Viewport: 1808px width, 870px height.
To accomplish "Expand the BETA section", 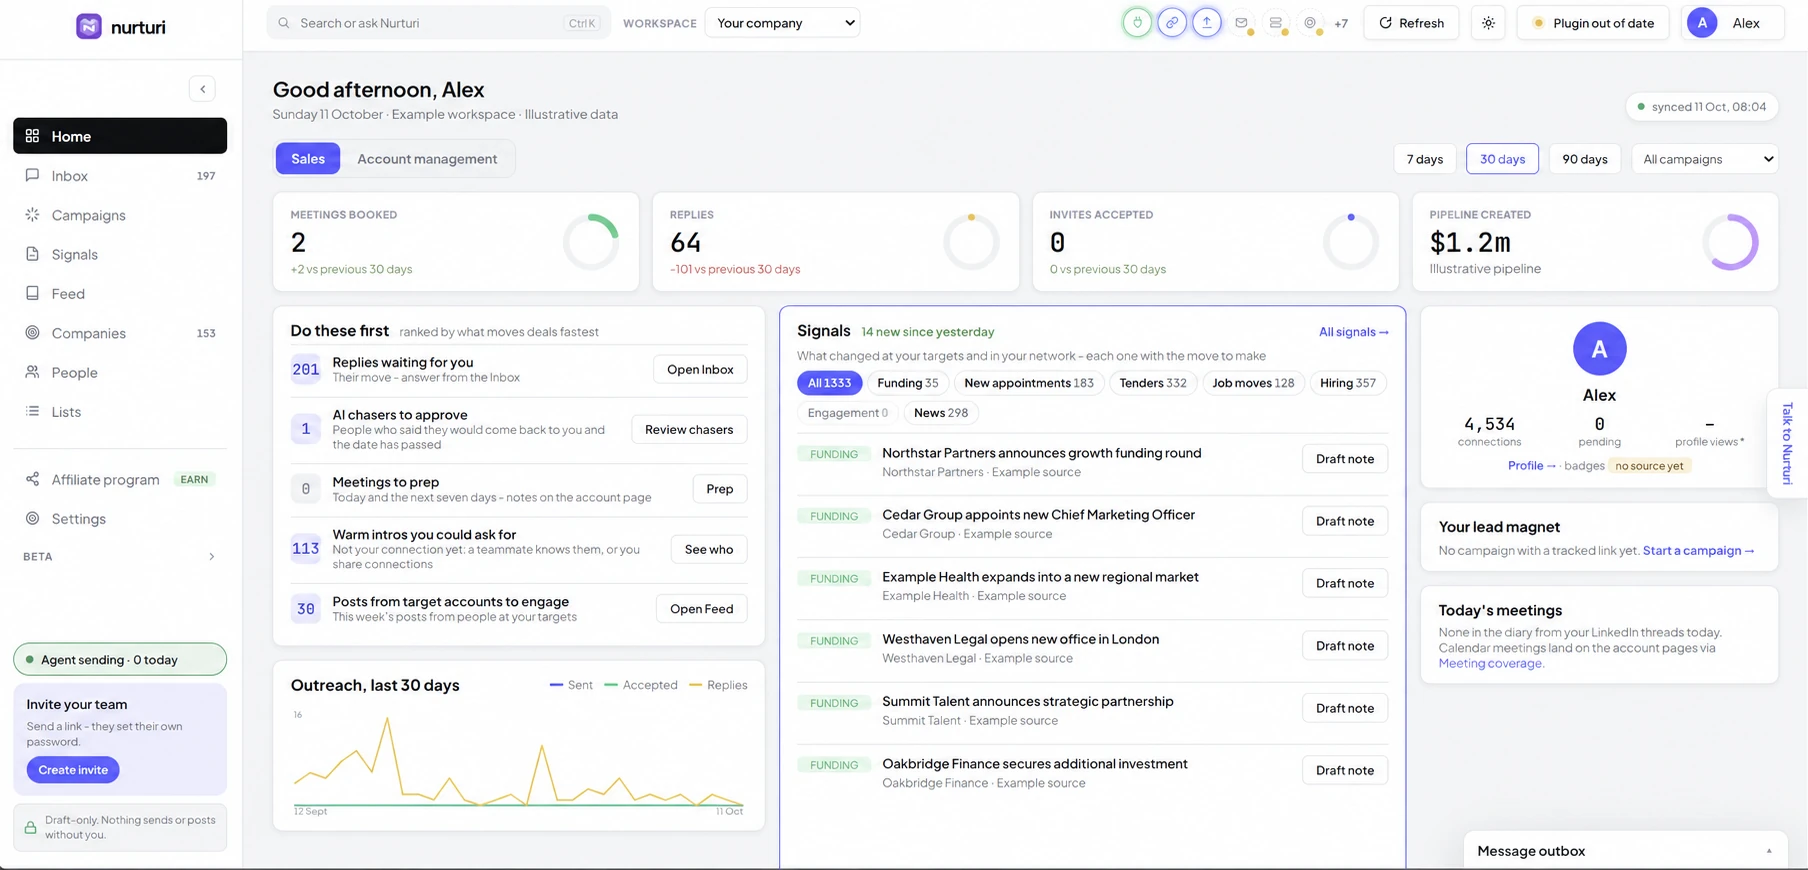I will (120, 557).
